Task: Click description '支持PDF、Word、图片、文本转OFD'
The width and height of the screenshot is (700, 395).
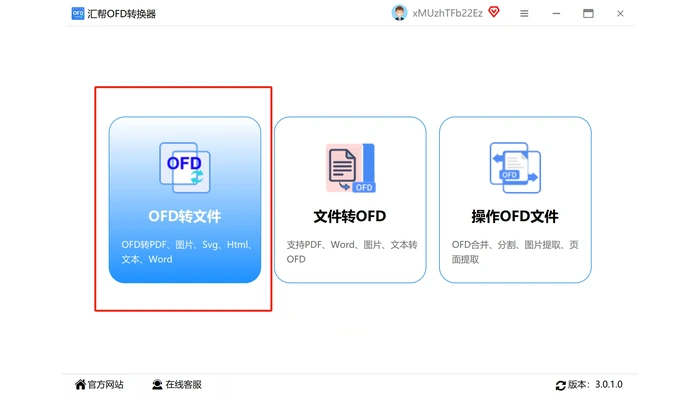Action: [352, 252]
